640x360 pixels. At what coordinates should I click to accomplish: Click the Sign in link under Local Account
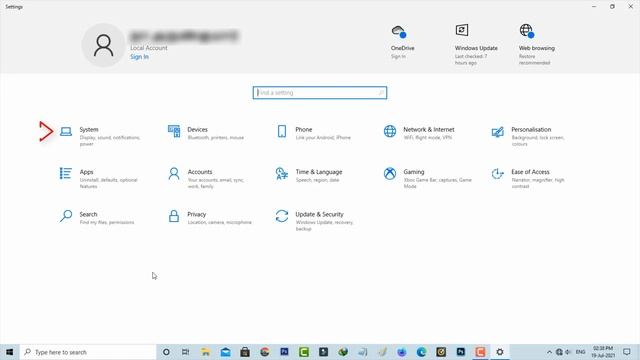140,57
